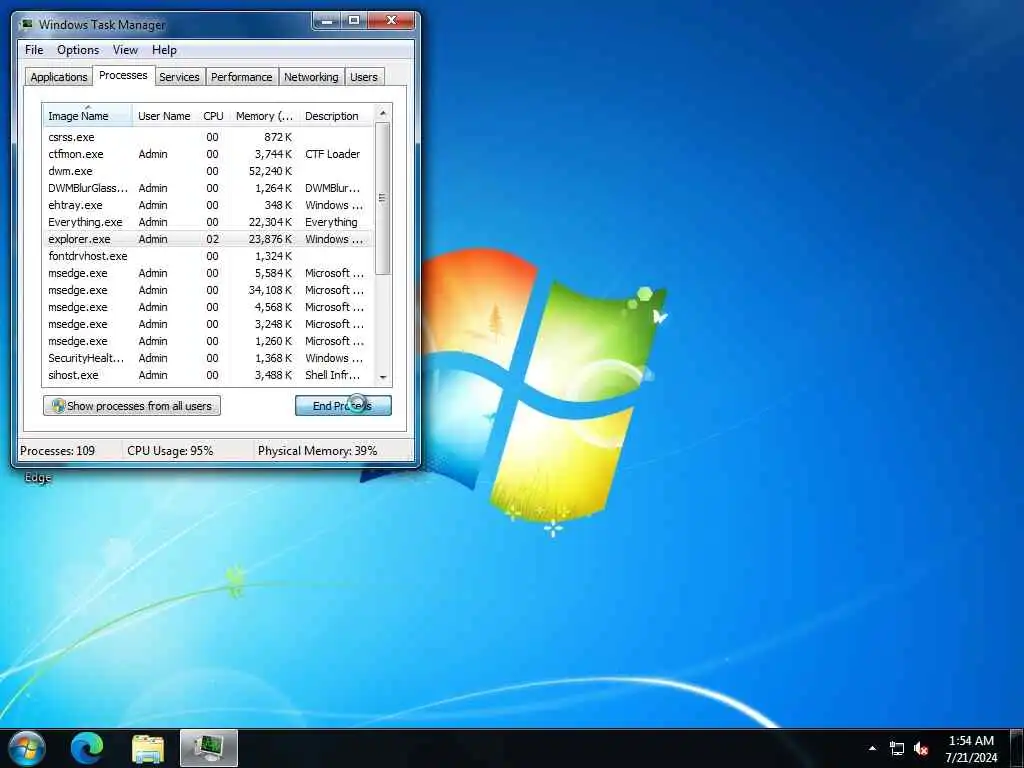Image resolution: width=1024 pixels, height=768 pixels.
Task: Select msedge.exe using 34,108 K
Action: pyautogui.click(x=209, y=290)
